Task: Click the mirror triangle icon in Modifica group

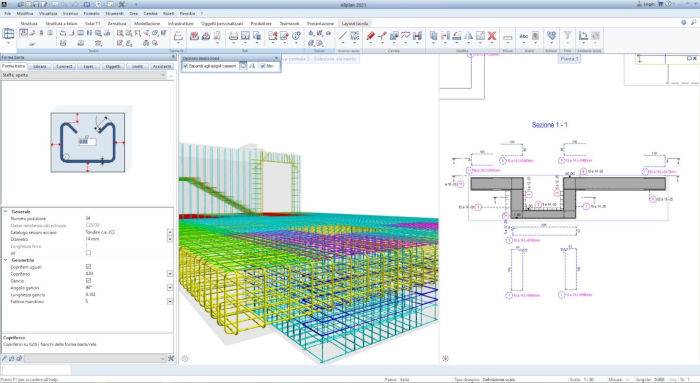Action: [x=468, y=36]
